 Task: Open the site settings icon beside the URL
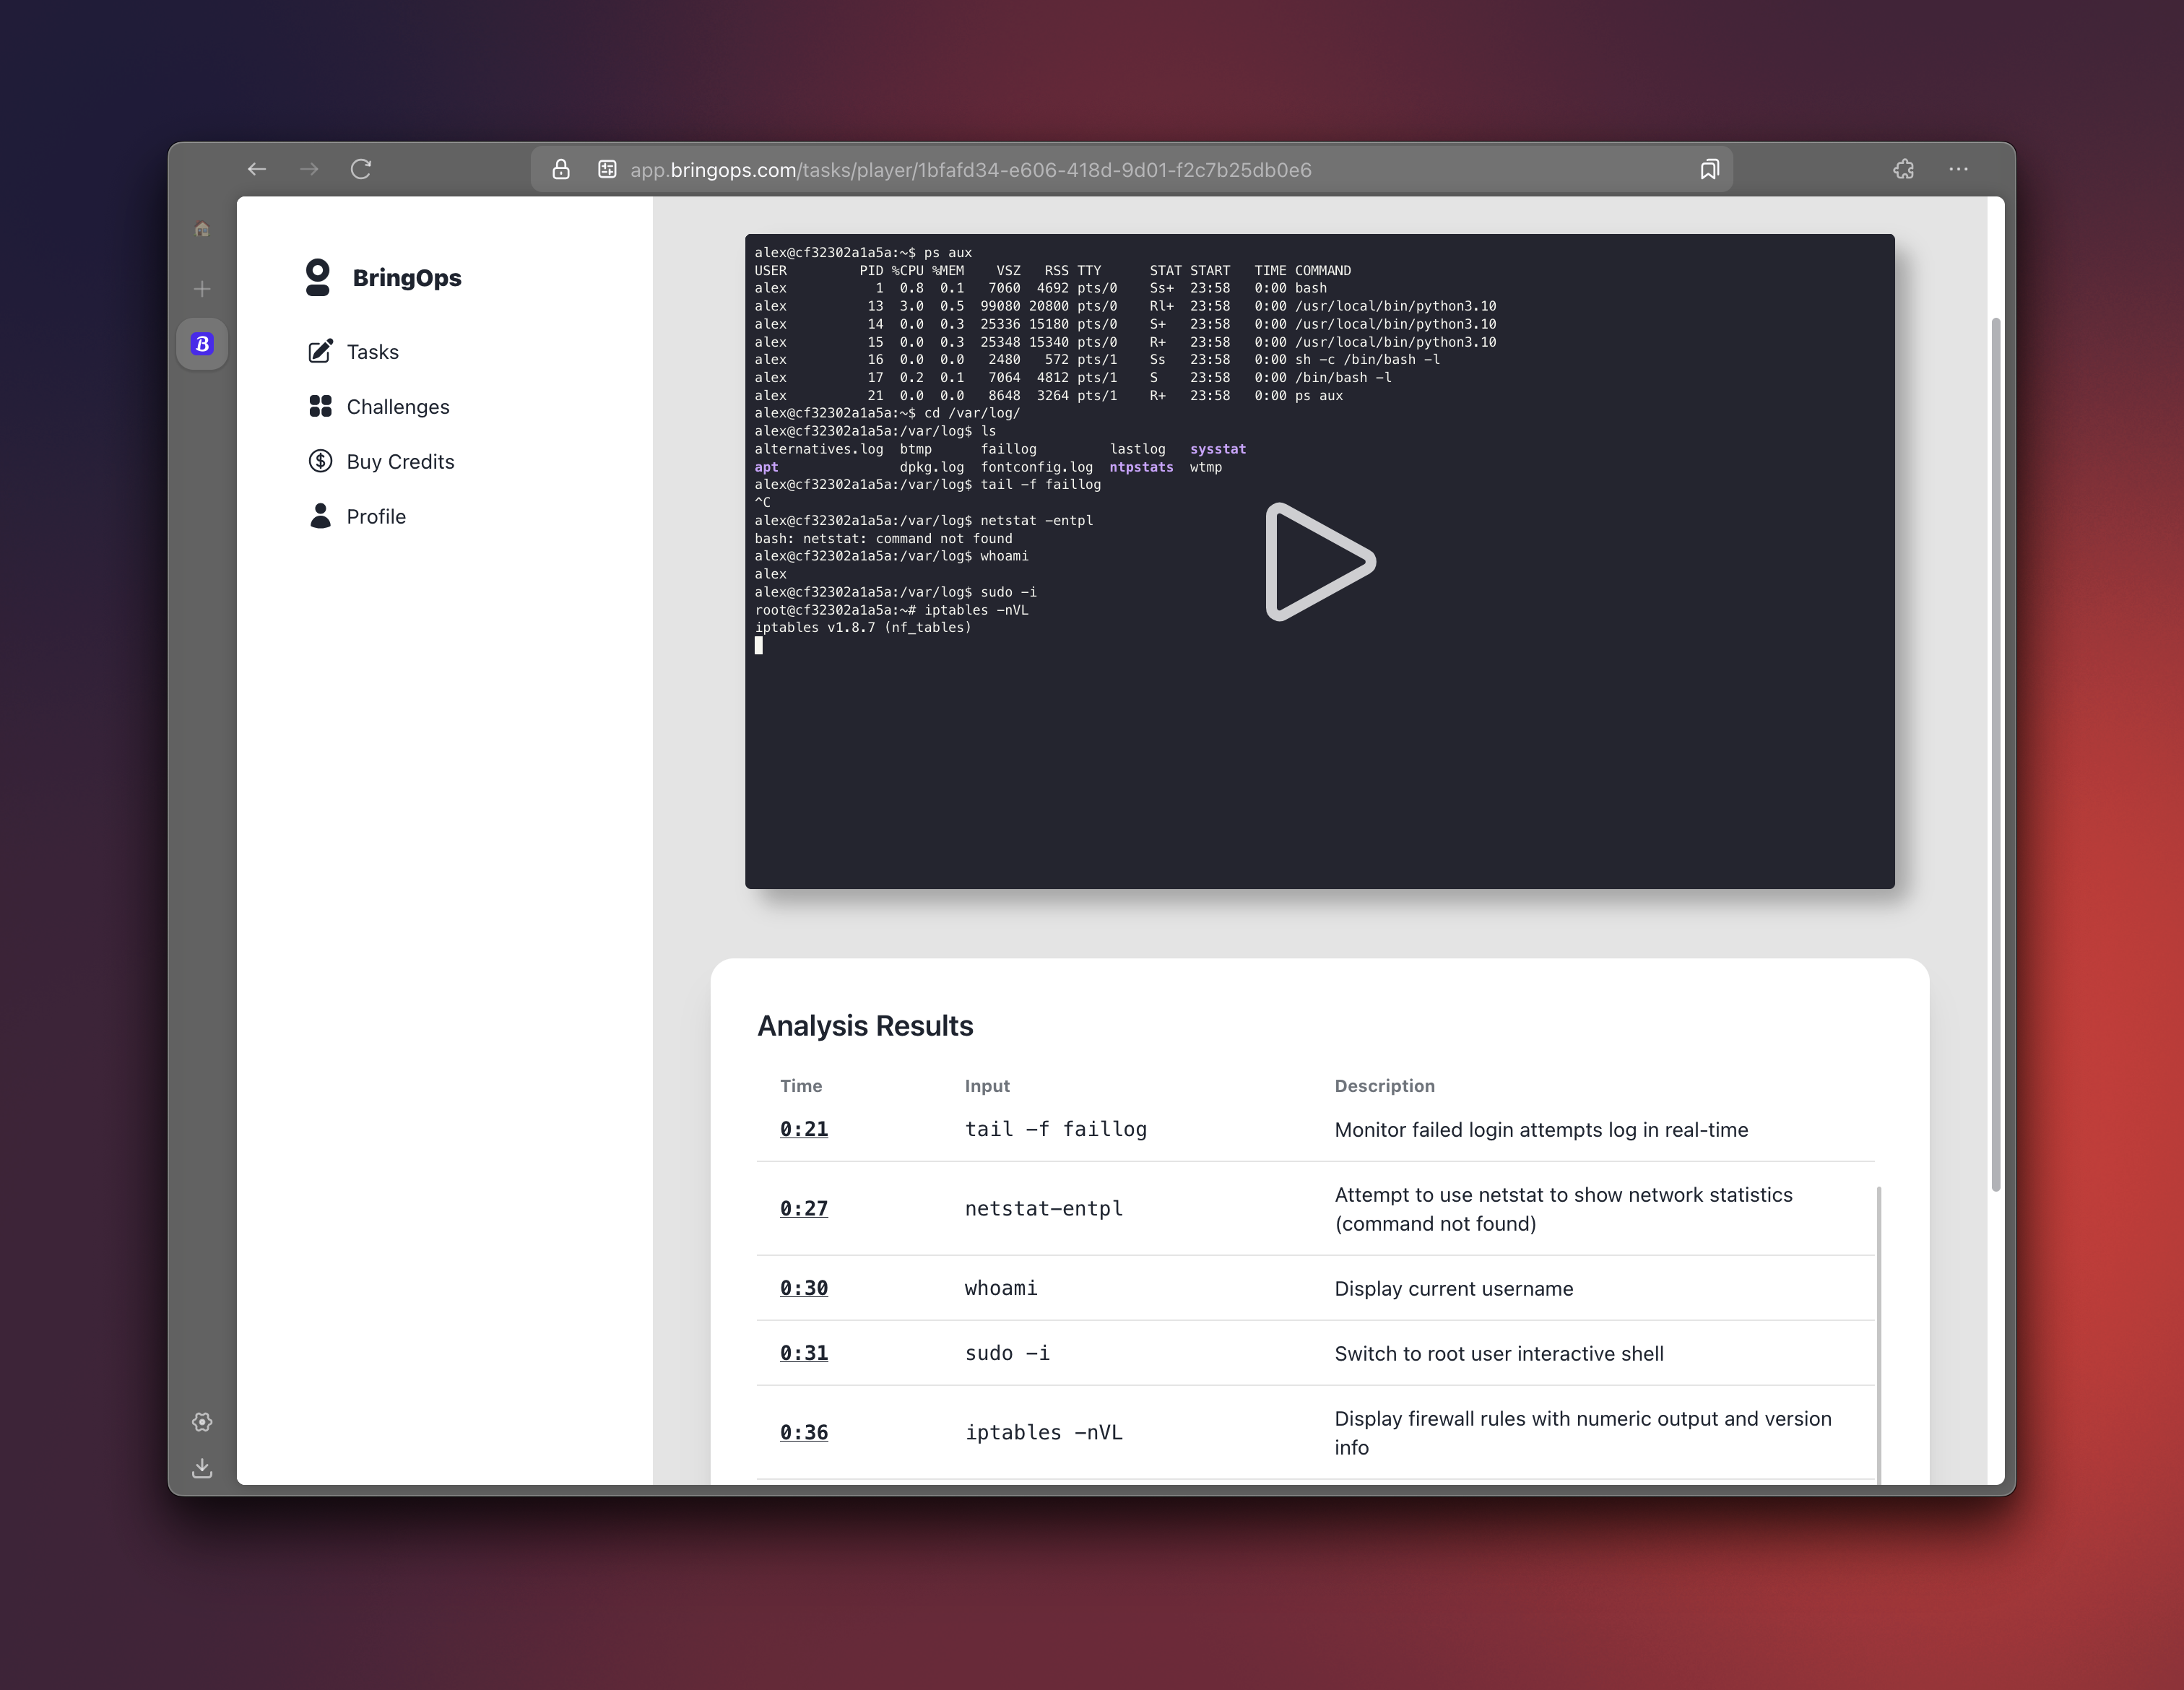(x=607, y=170)
